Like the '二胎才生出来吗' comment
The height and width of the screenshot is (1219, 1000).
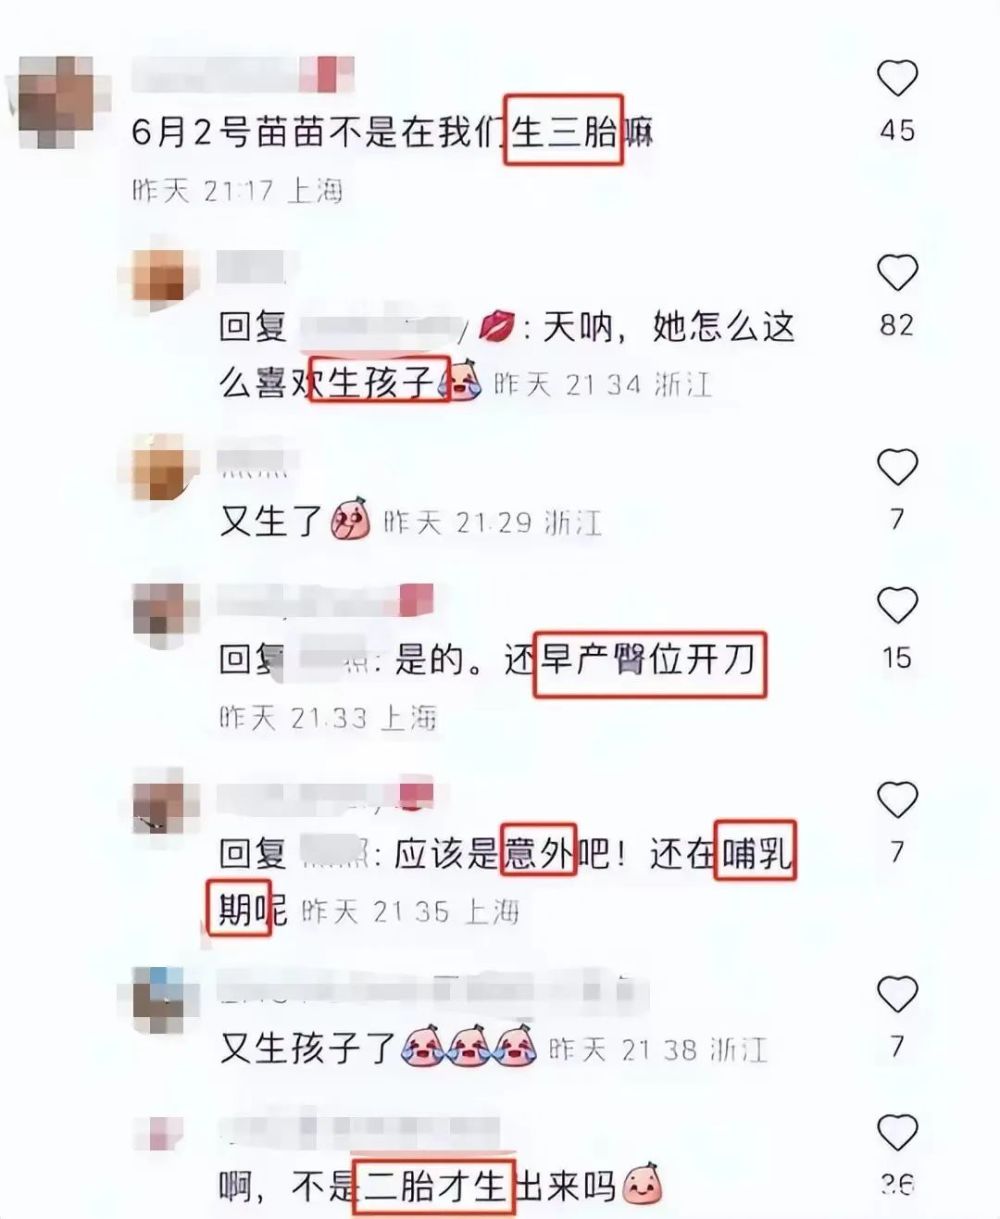897,1132
